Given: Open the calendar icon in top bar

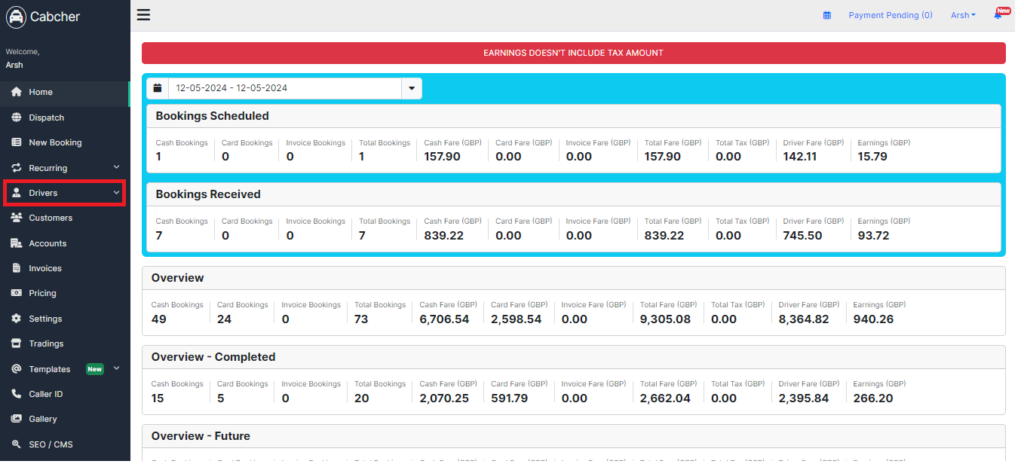Looking at the screenshot, I should [x=827, y=15].
